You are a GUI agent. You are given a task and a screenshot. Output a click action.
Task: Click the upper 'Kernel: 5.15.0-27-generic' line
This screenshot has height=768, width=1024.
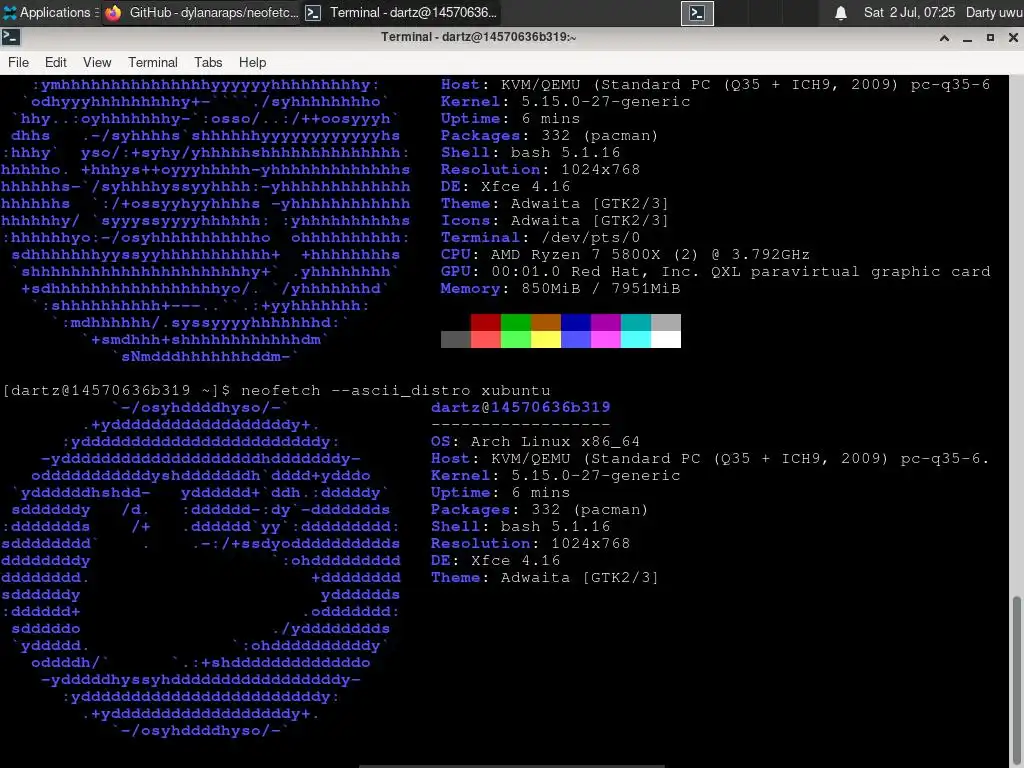click(x=566, y=102)
